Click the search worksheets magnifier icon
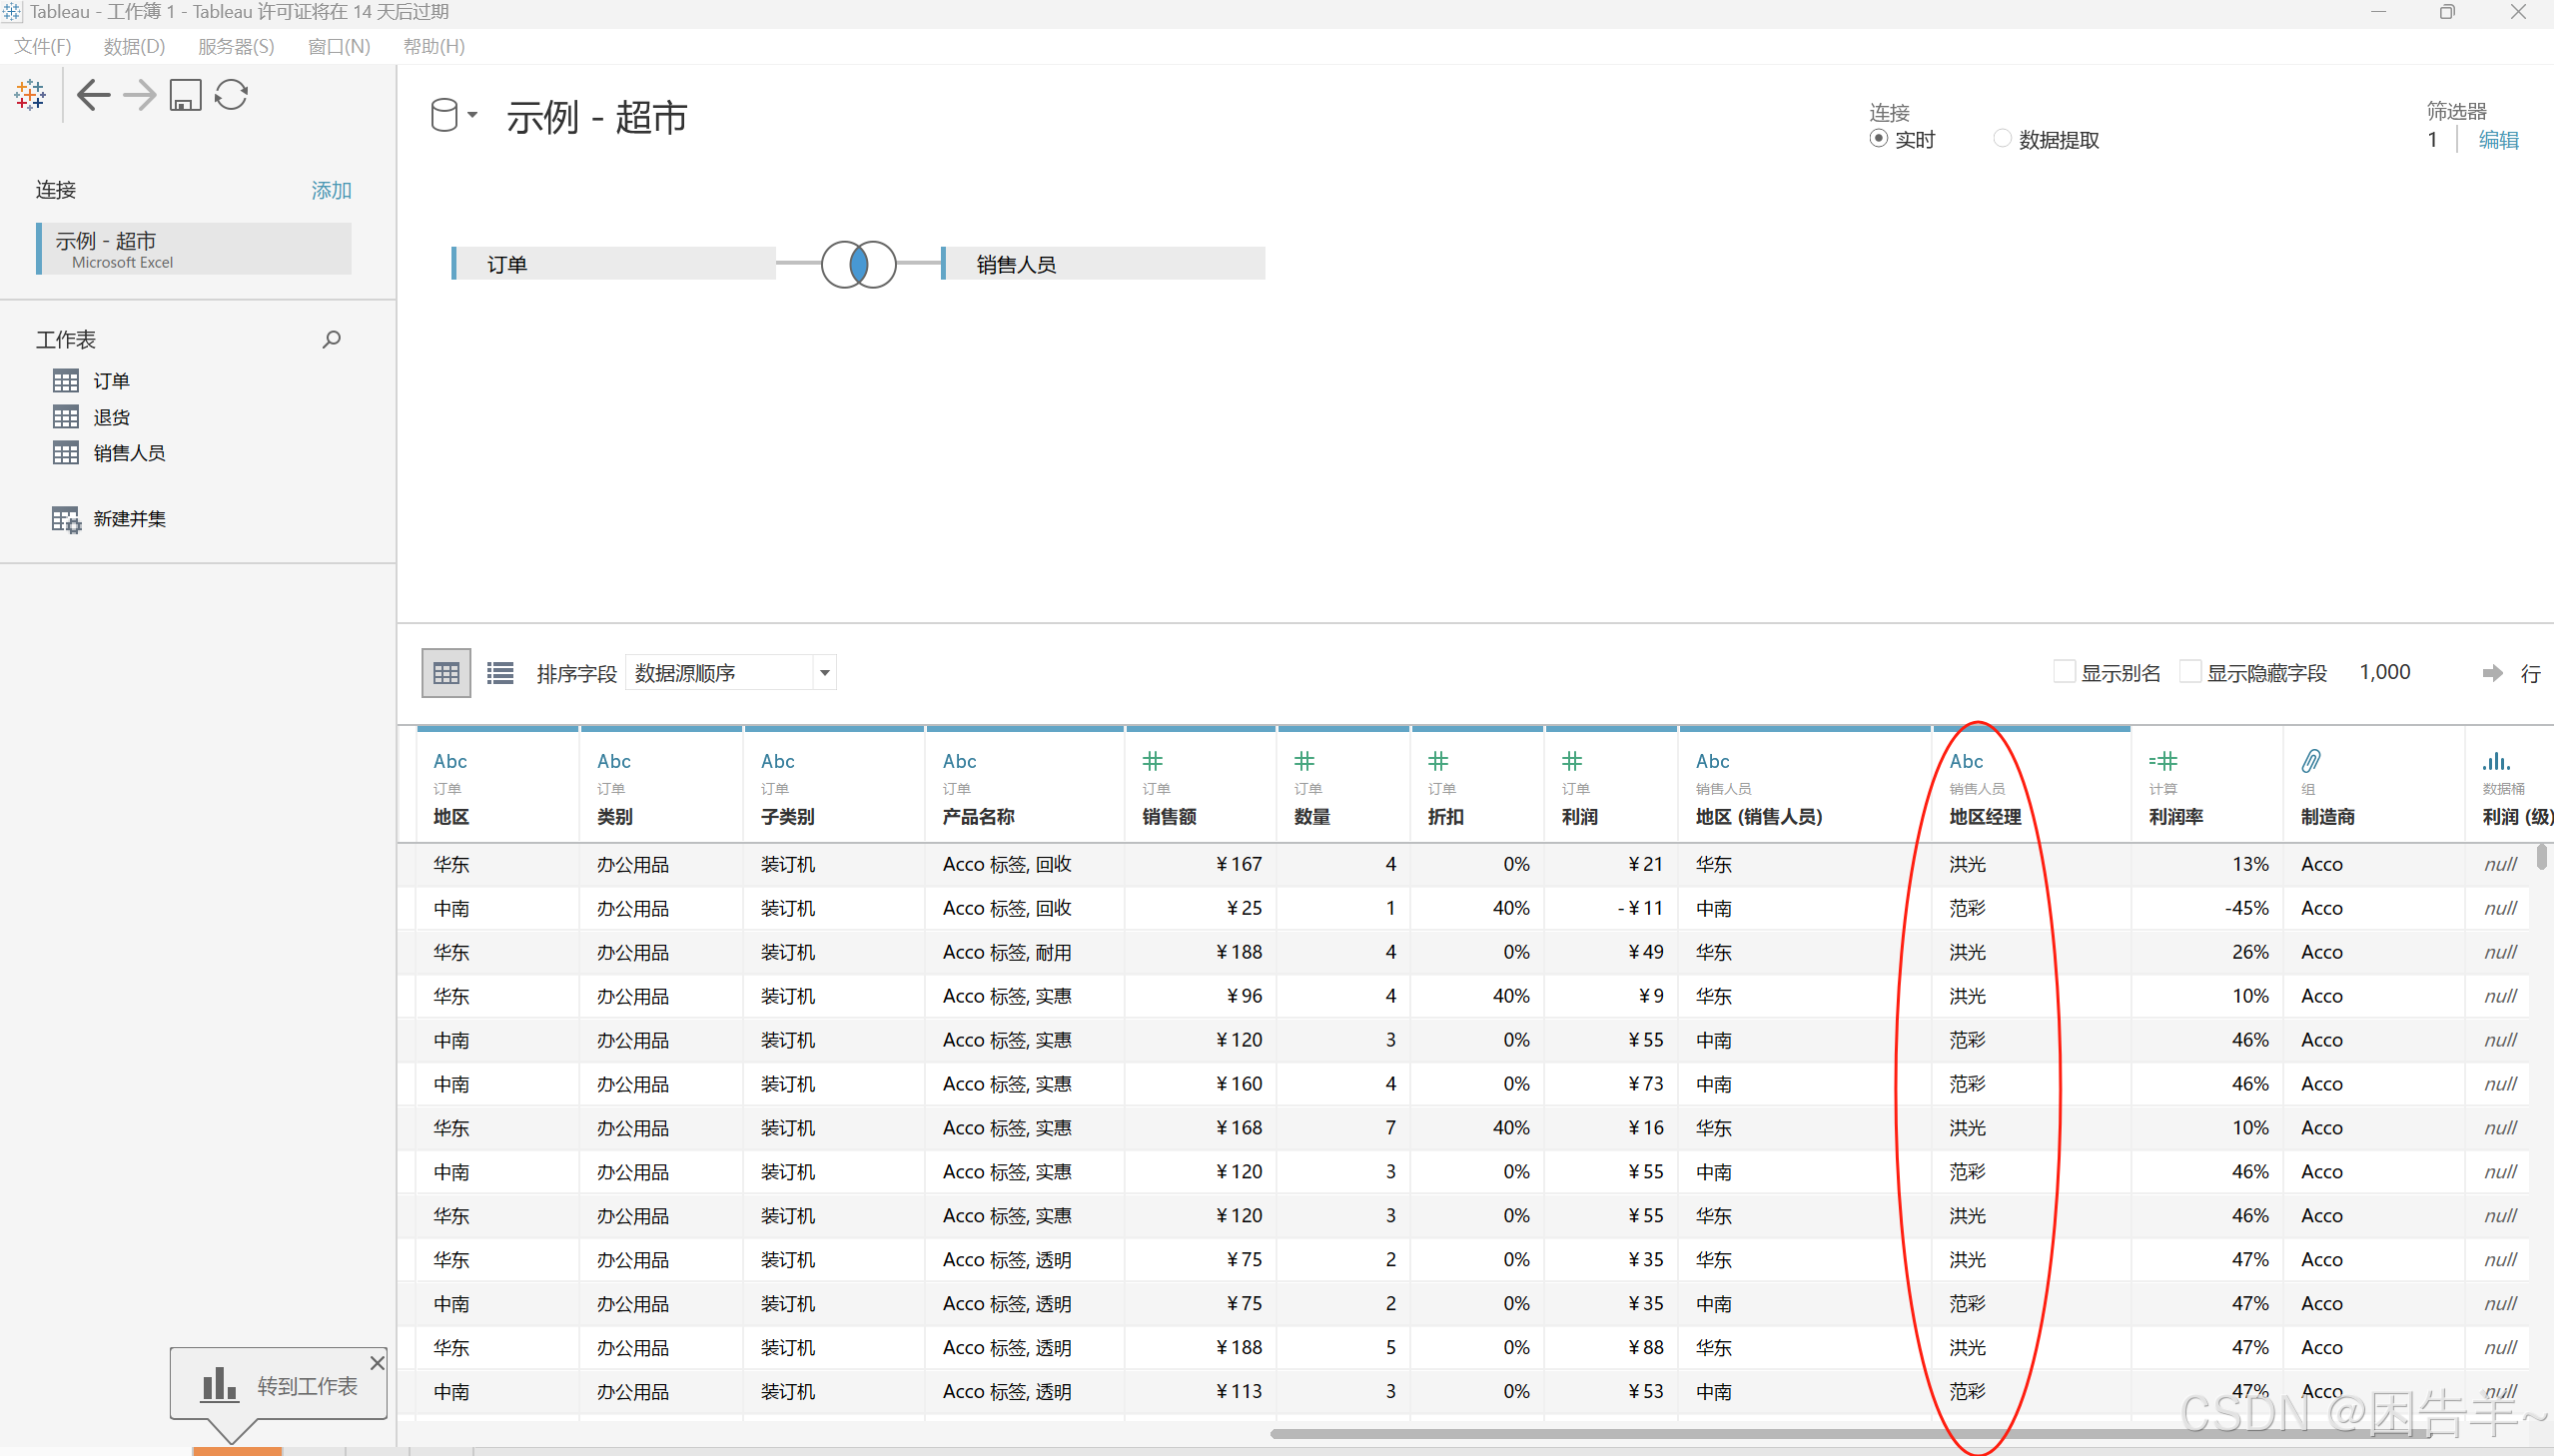 [331, 340]
